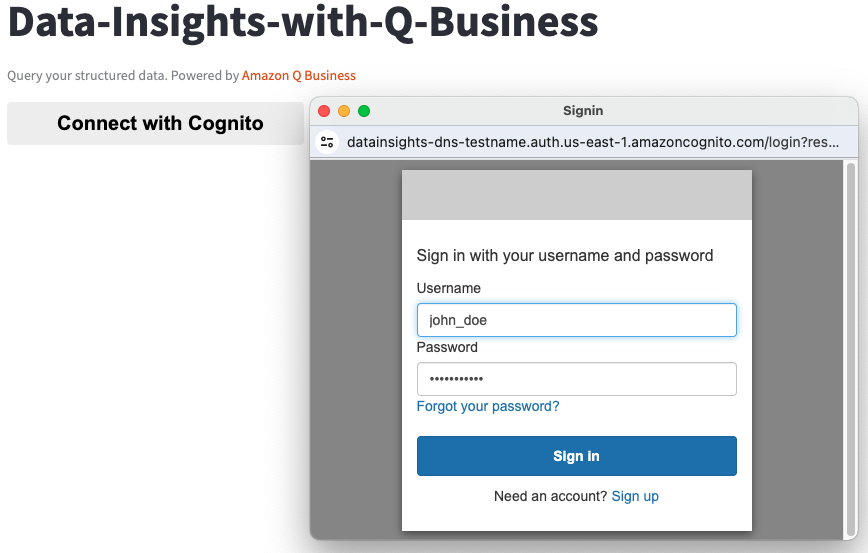Click into the Password input field
Viewport: 868px width, 553px height.
coord(576,379)
